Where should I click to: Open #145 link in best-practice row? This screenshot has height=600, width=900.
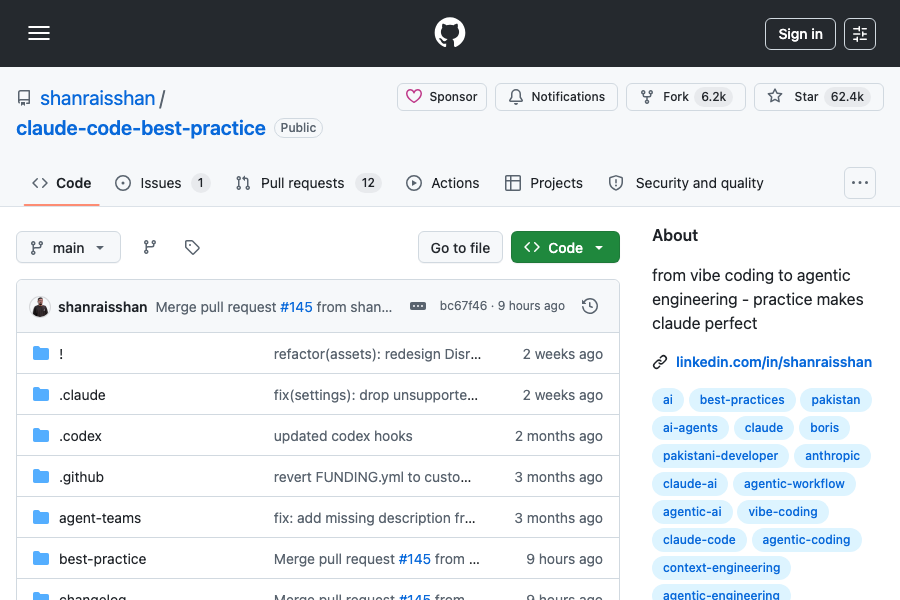(x=414, y=559)
